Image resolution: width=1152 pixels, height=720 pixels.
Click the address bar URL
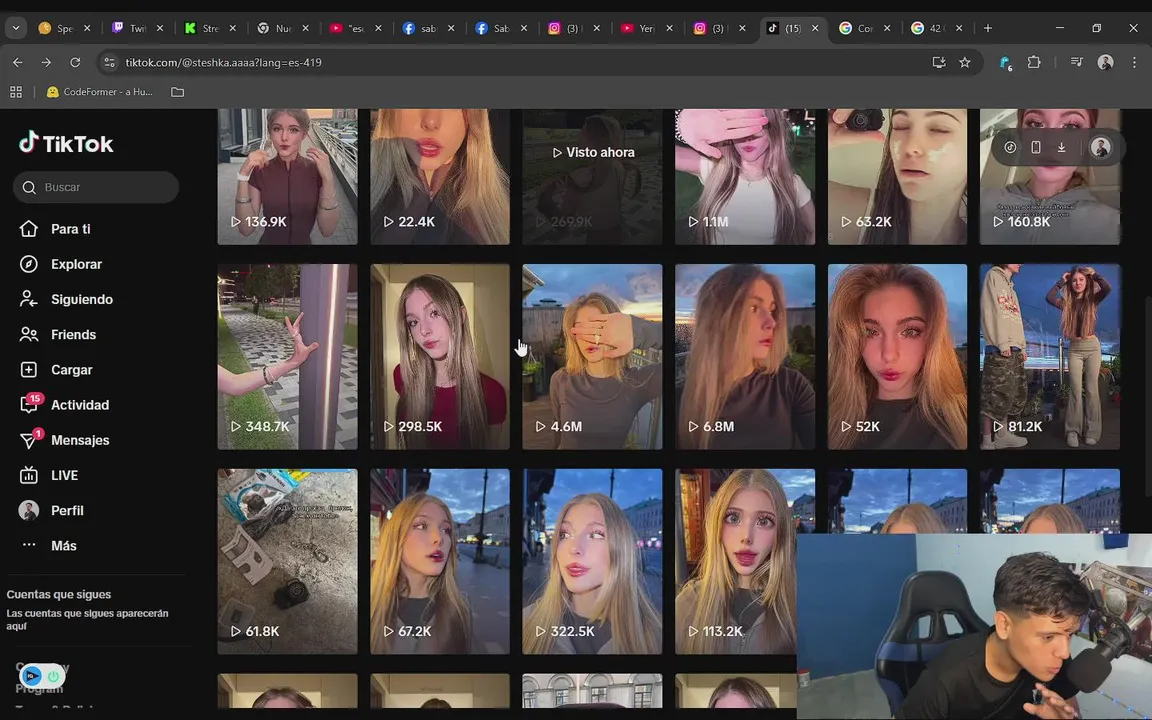coord(223,62)
